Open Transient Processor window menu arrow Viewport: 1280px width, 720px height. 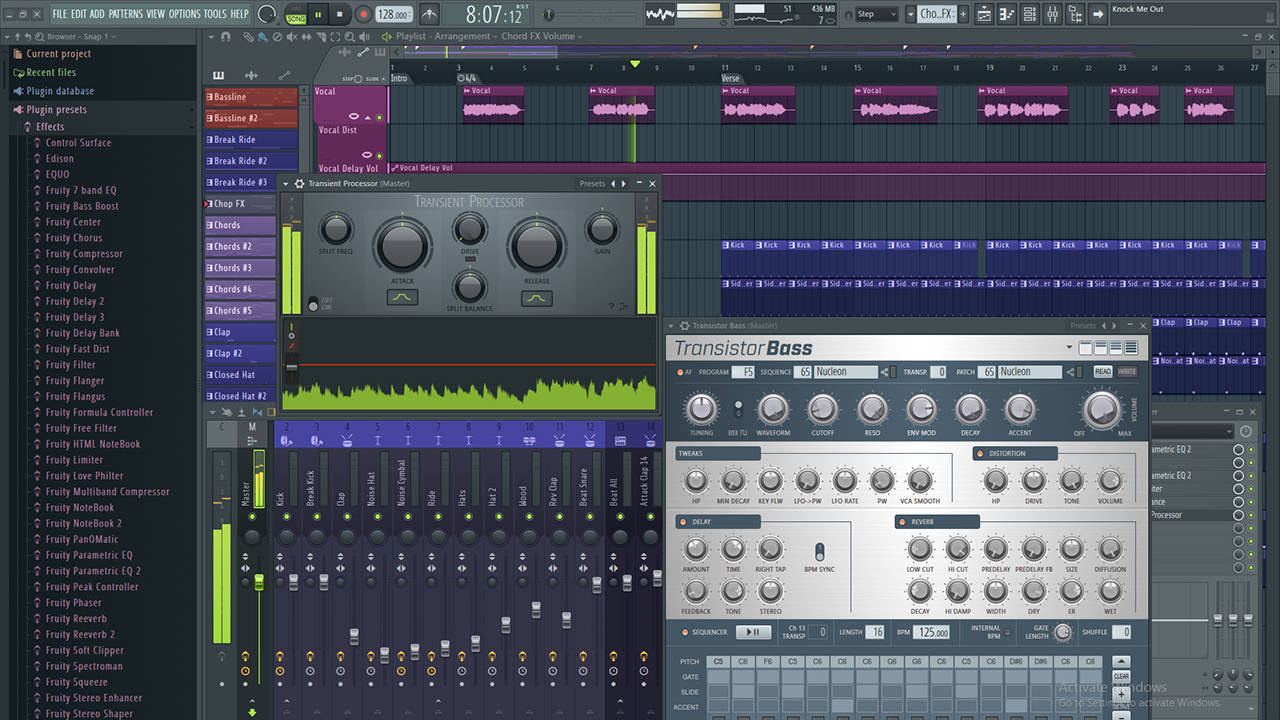(x=285, y=184)
